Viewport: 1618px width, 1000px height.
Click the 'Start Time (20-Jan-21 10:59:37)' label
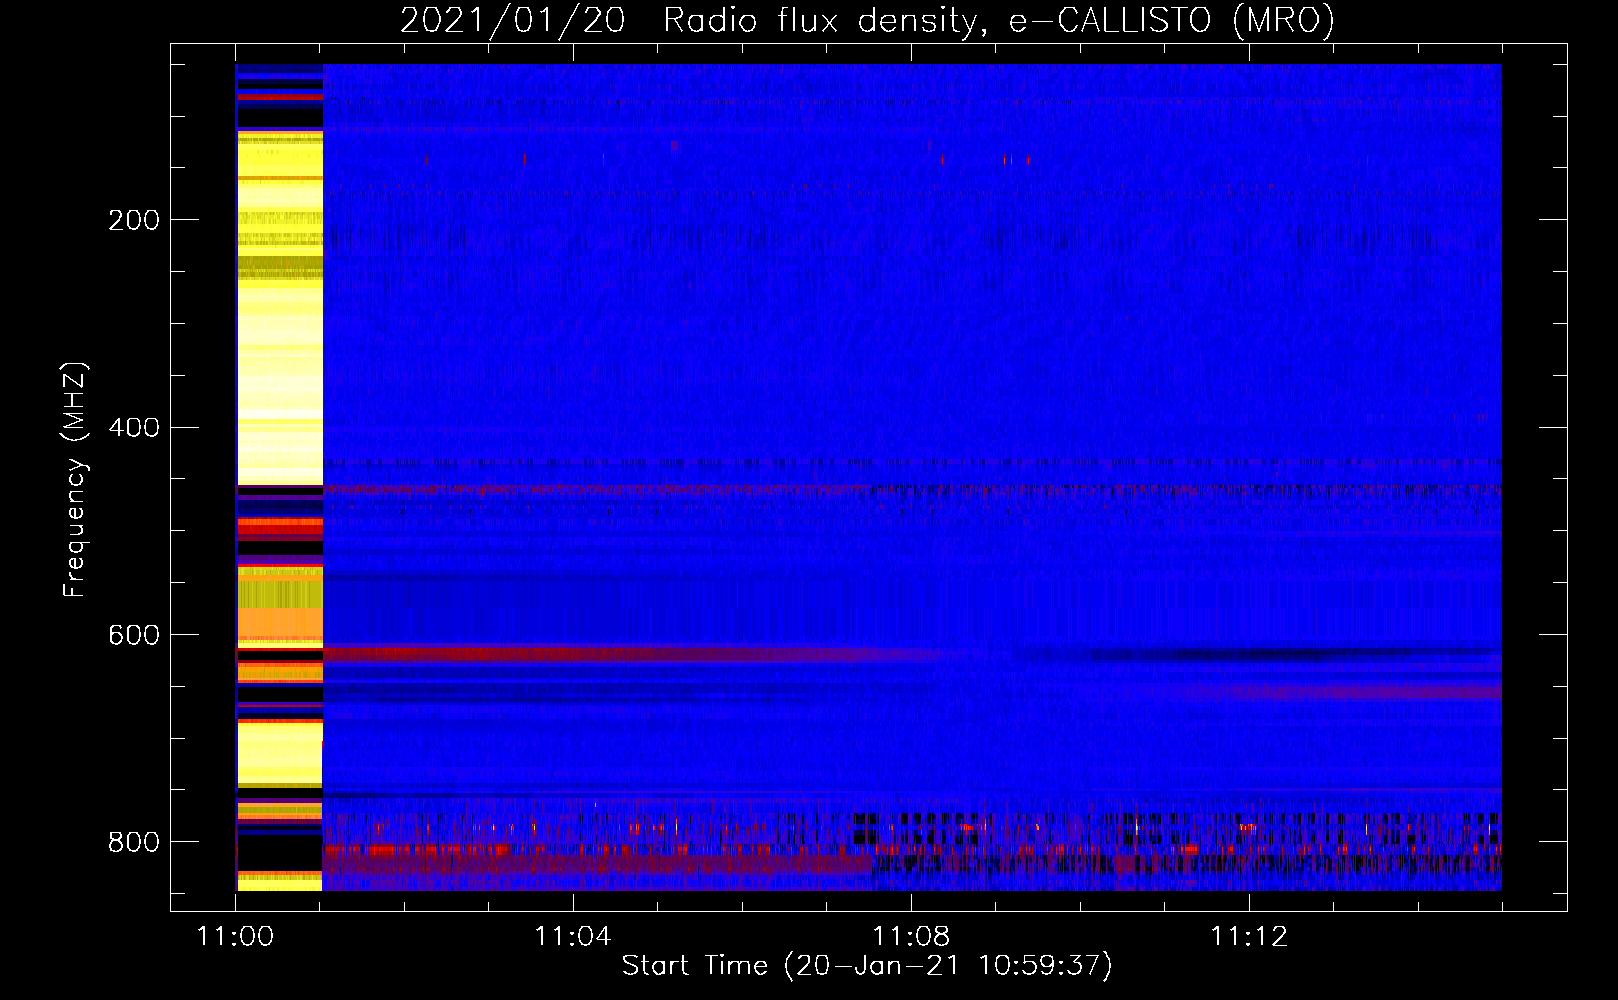click(867, 966)
